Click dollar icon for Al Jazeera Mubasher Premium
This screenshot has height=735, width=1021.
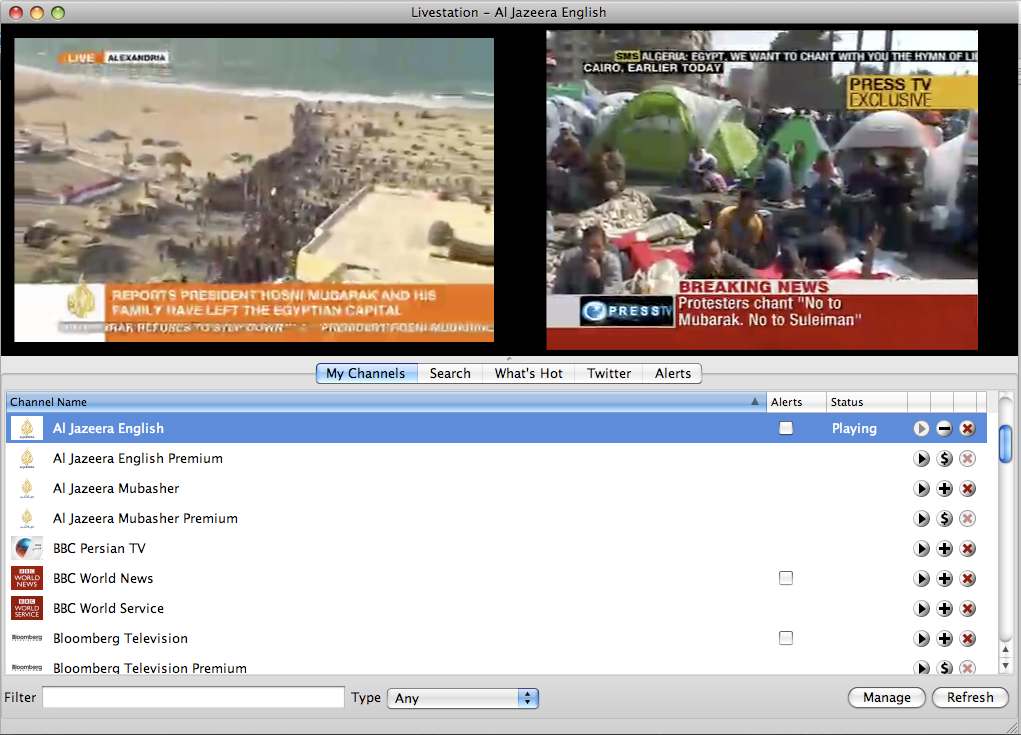pos(944,518)
